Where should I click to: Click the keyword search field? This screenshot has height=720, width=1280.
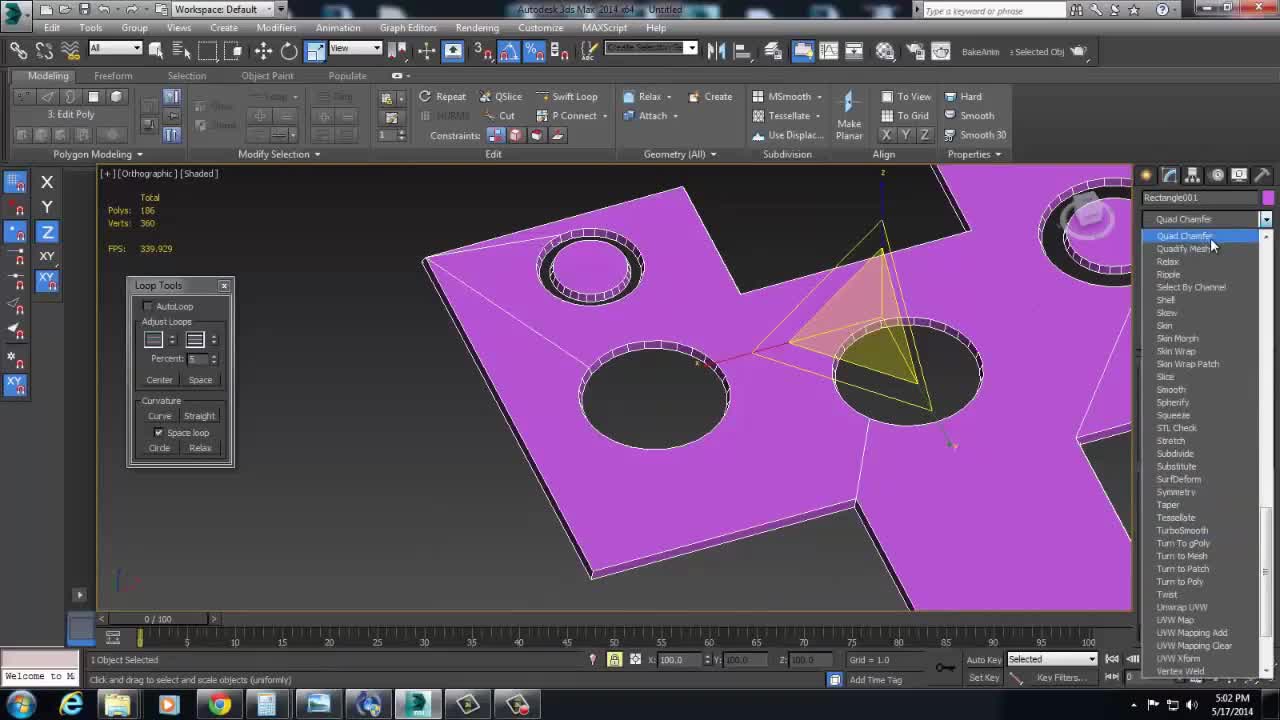click(994, 10)
